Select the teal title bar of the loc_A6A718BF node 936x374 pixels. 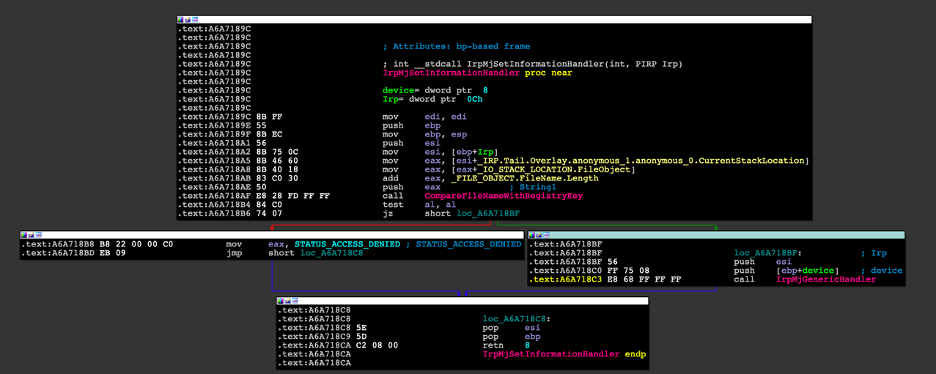coord(716,234)
